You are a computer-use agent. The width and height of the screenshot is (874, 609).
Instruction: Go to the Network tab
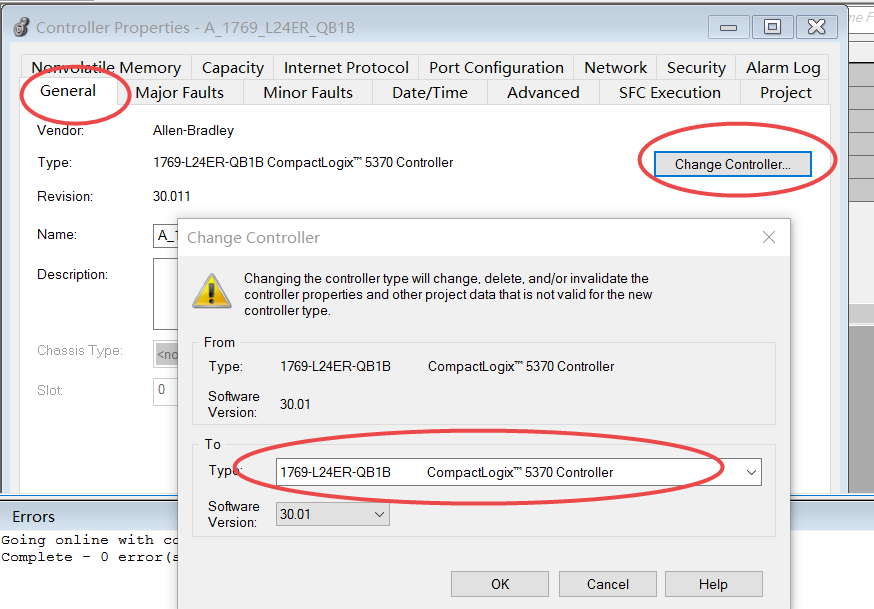(x=615, y=67)
